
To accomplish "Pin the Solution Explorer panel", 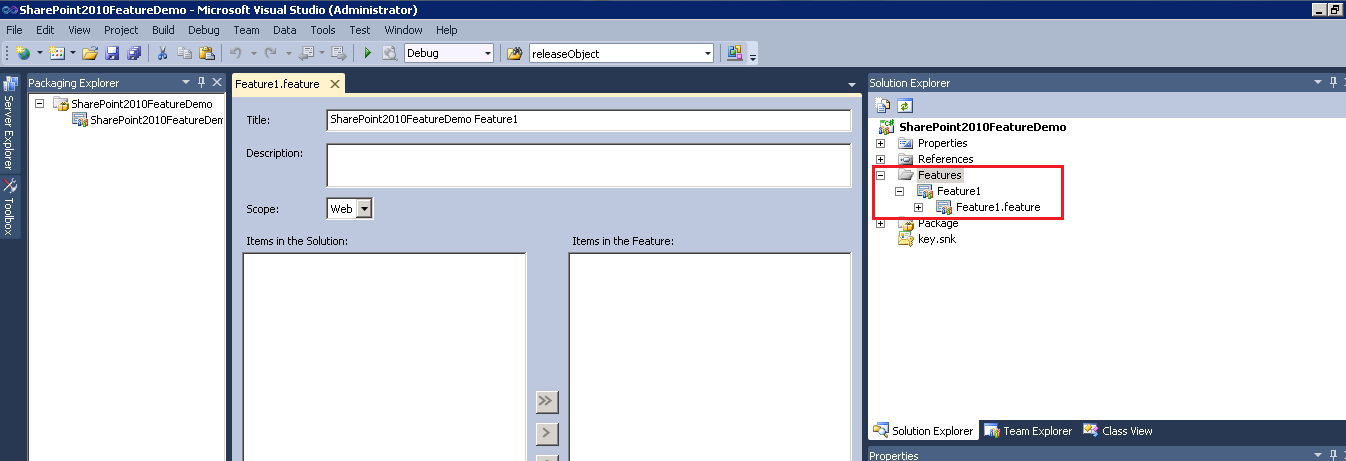I will [x=1331, y=83].
